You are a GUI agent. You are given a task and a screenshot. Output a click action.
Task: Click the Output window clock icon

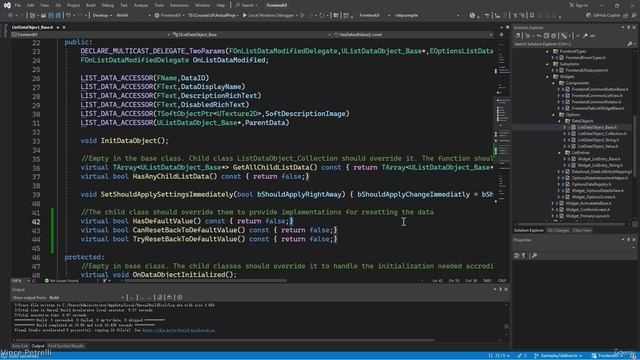[x=180, y=298]
